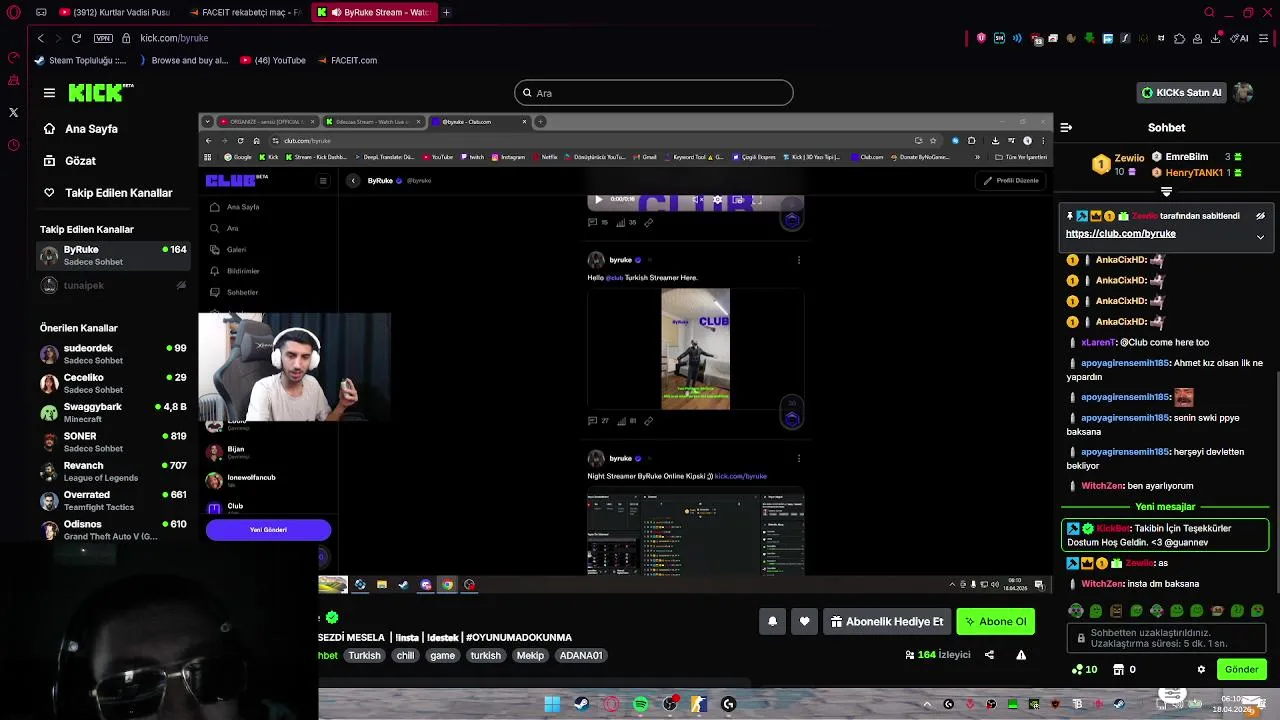Open browser AI assistant button
Image resolution: width=1280 pixels, height=720 pixels.
pos(1240,38)
